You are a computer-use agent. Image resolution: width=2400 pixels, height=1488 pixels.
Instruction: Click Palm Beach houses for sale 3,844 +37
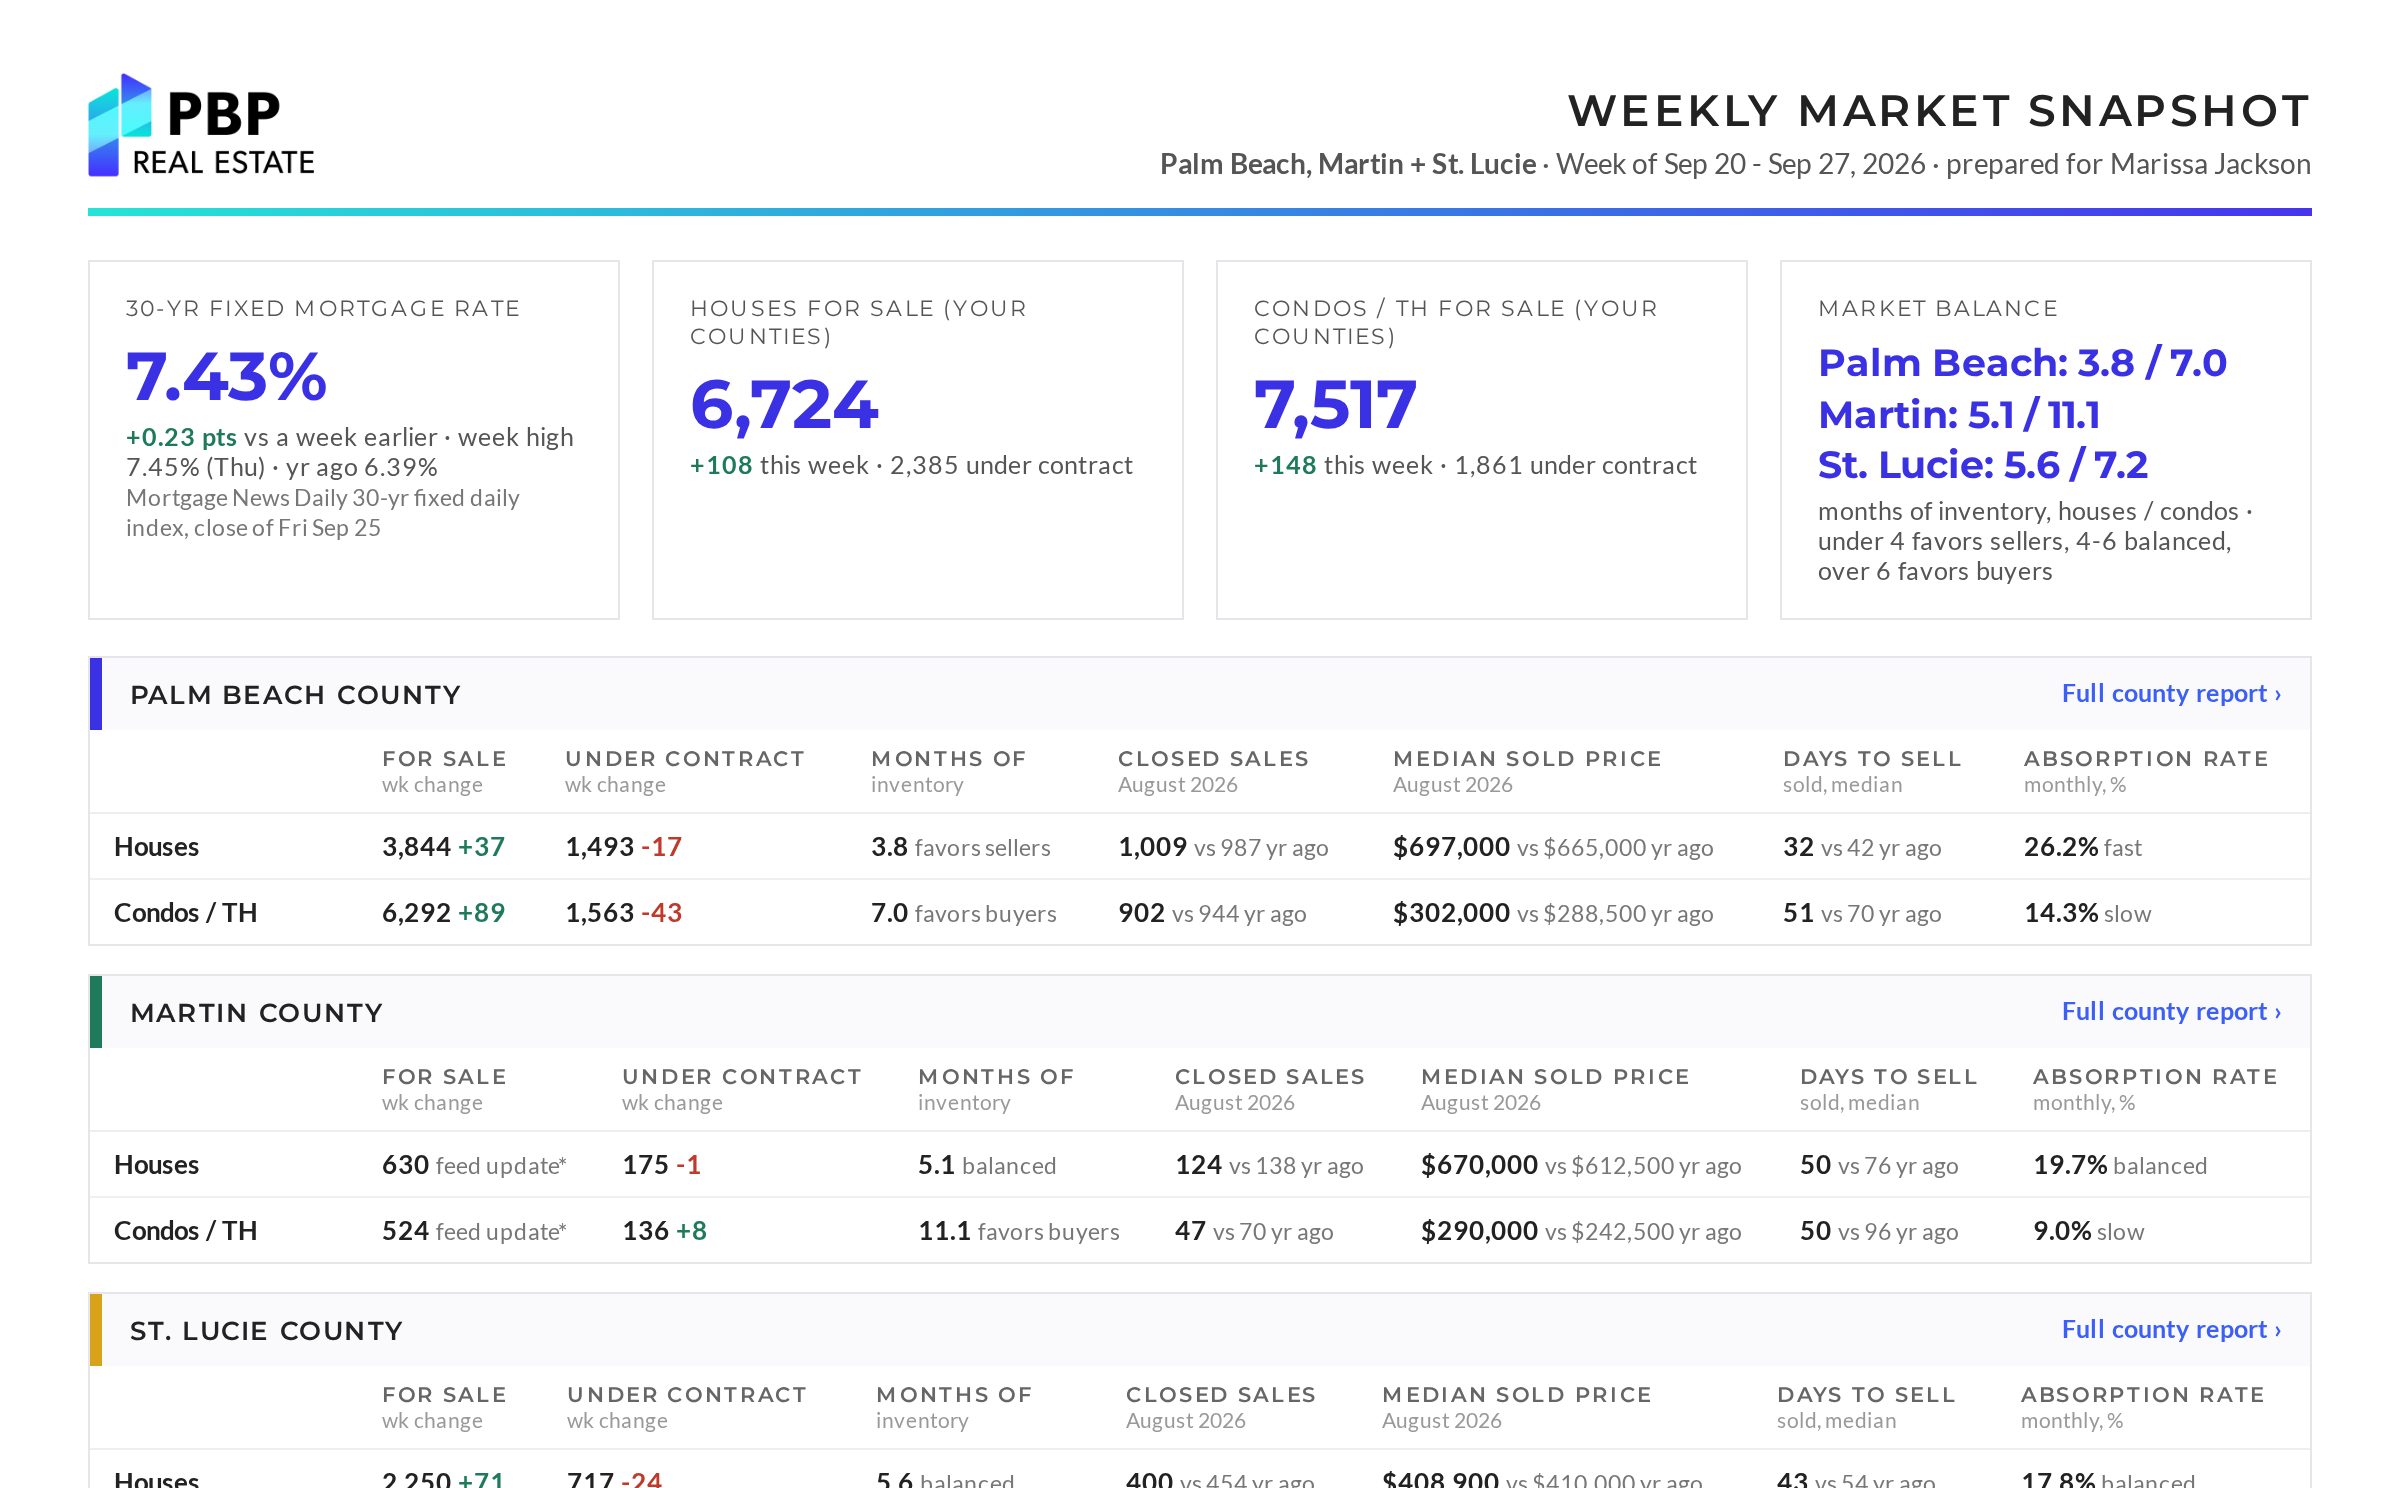(x=443, y=847)
